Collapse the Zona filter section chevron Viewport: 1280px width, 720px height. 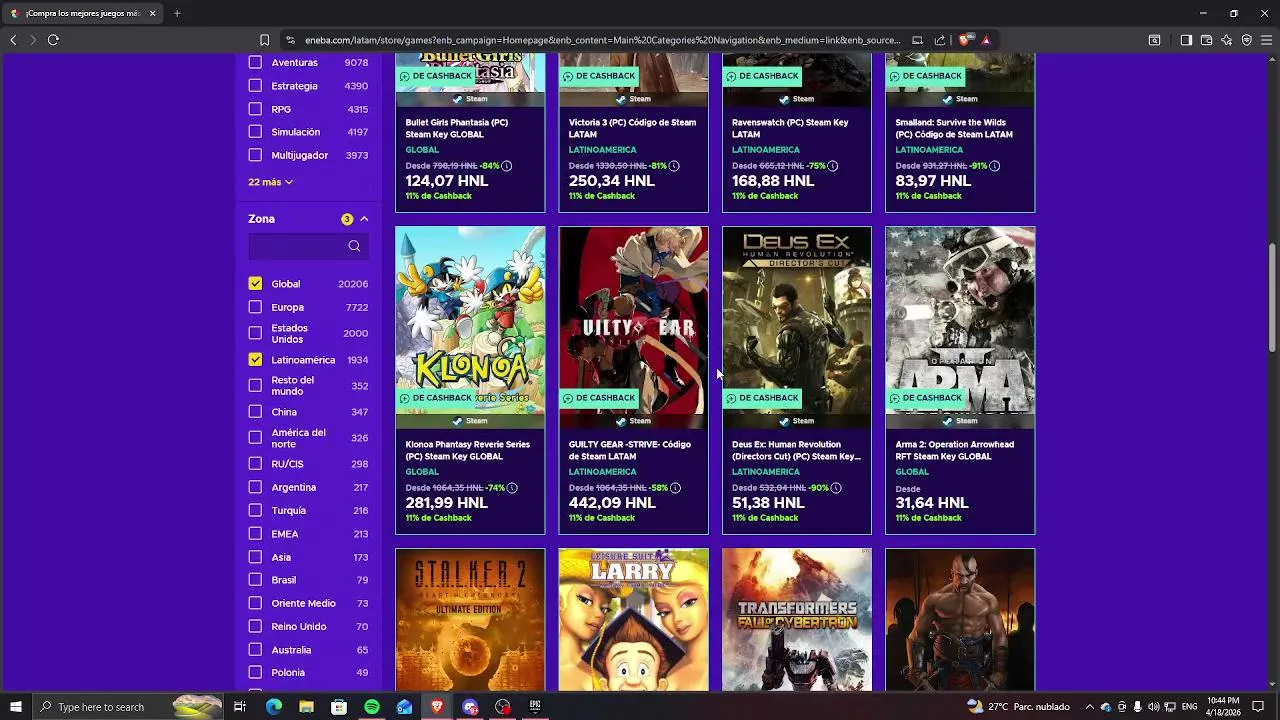pyautogui.click(x=364, y=219)
